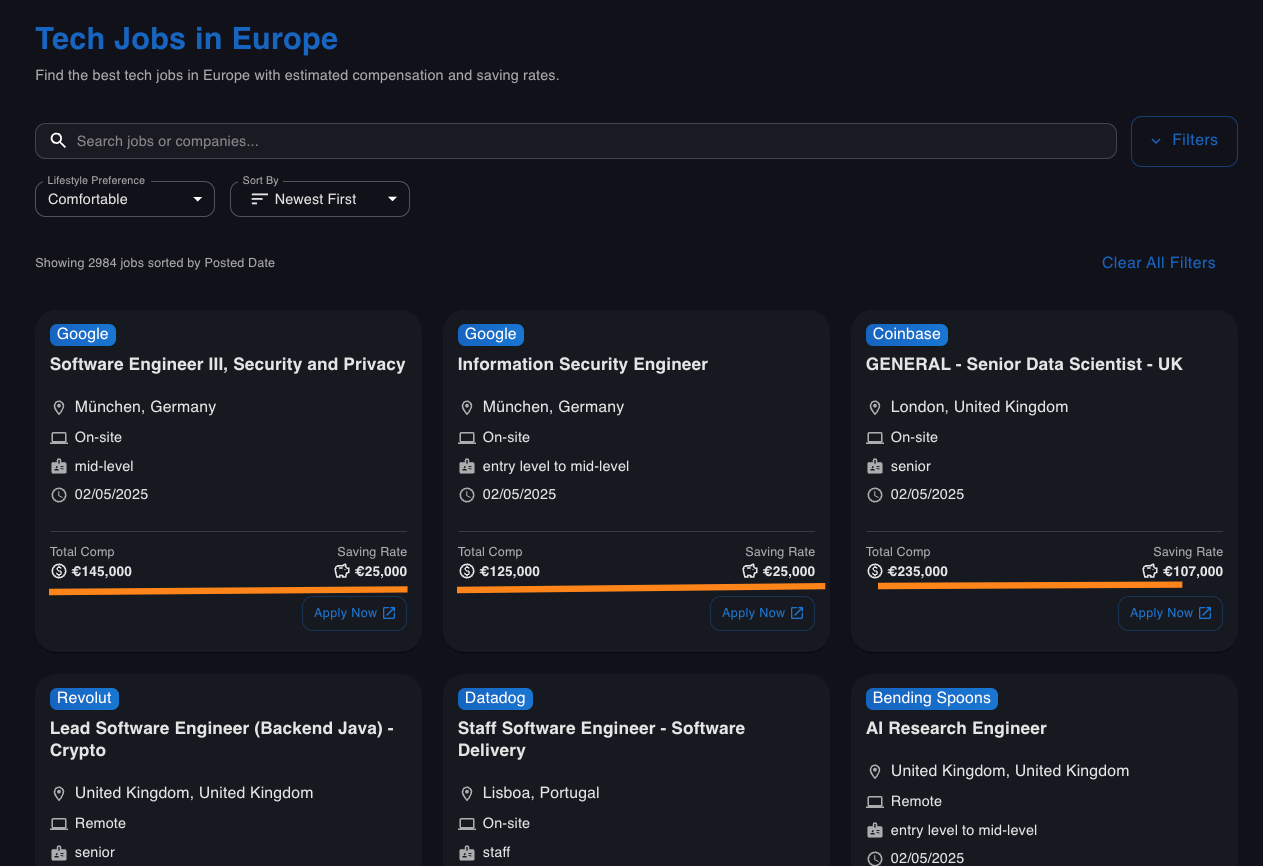
Task: Click the Datadog company tag
Action: pos(495,698)
